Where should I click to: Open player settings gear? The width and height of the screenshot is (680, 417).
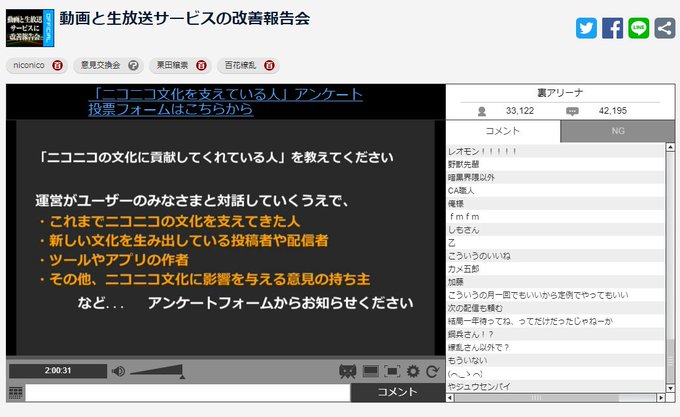[413, 371]
